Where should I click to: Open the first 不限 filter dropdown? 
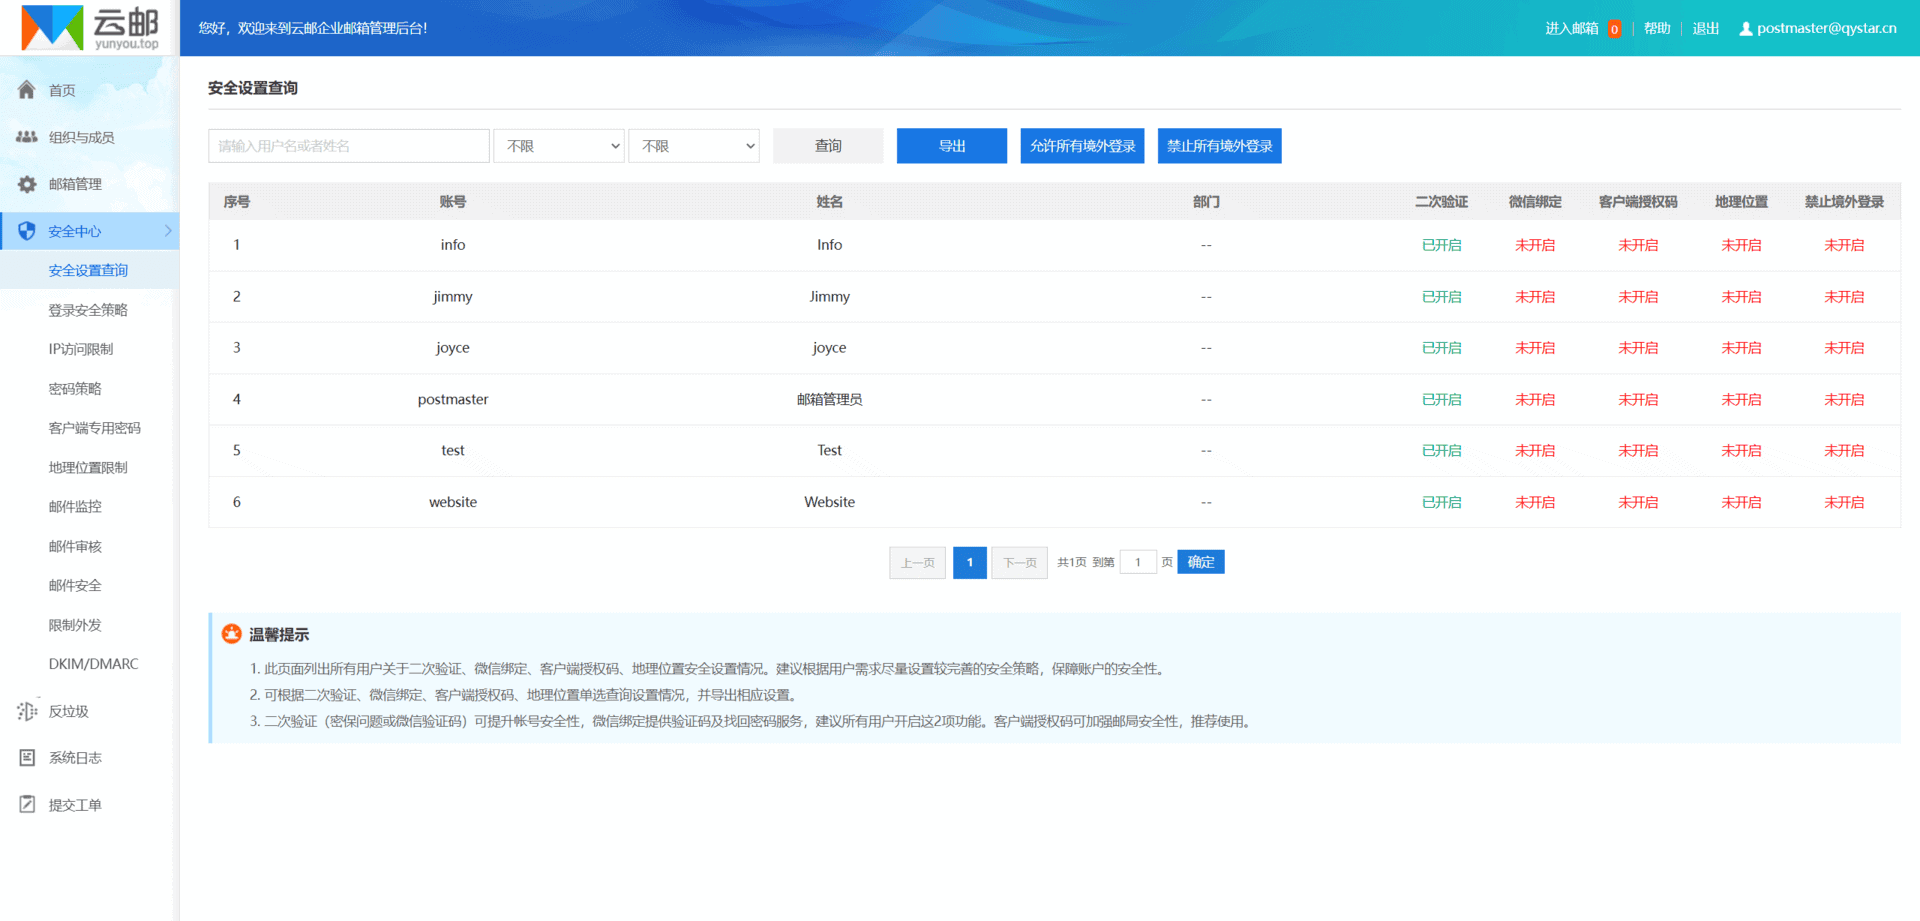558,145
